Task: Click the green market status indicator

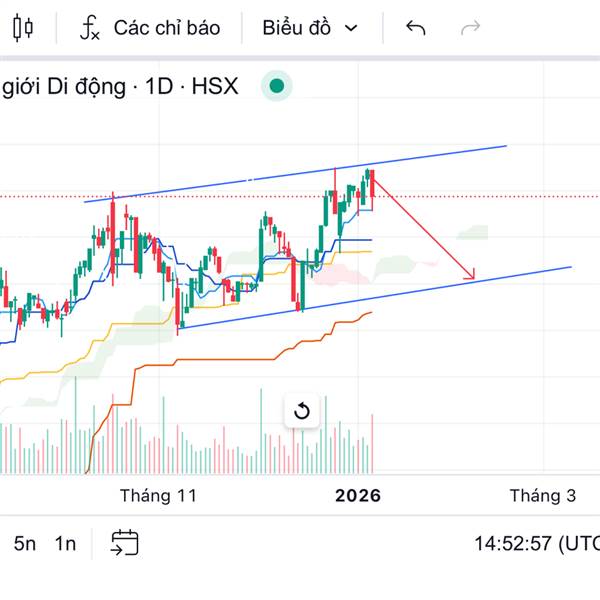Action: point(277,86)
